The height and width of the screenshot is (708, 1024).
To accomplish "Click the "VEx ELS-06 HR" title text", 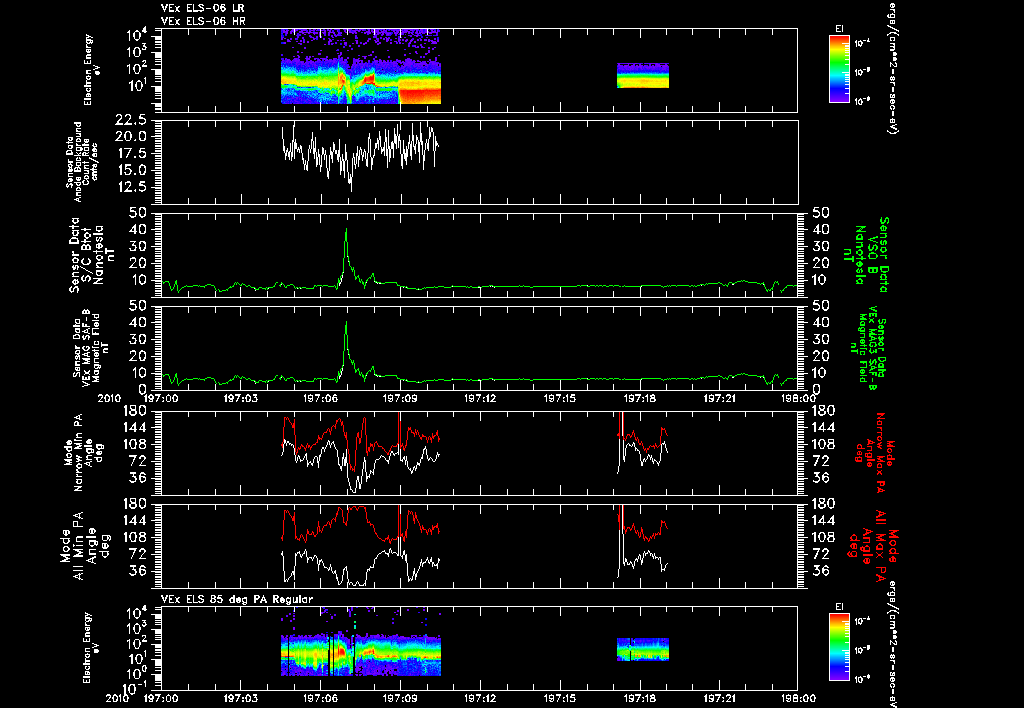I will 202,21.
